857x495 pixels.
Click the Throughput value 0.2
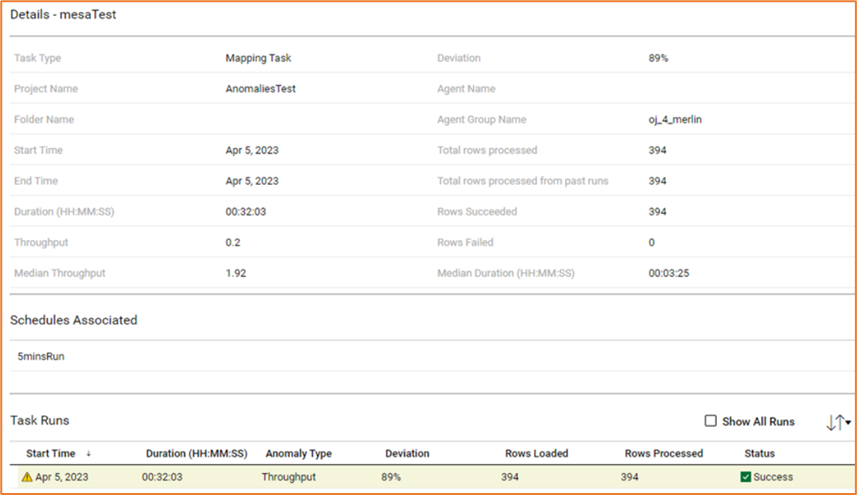point(233,242)
